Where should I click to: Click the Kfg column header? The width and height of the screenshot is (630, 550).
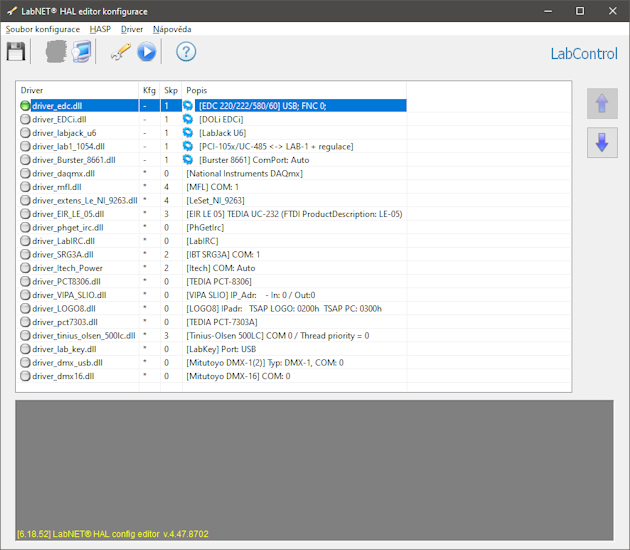click(149, 90)
